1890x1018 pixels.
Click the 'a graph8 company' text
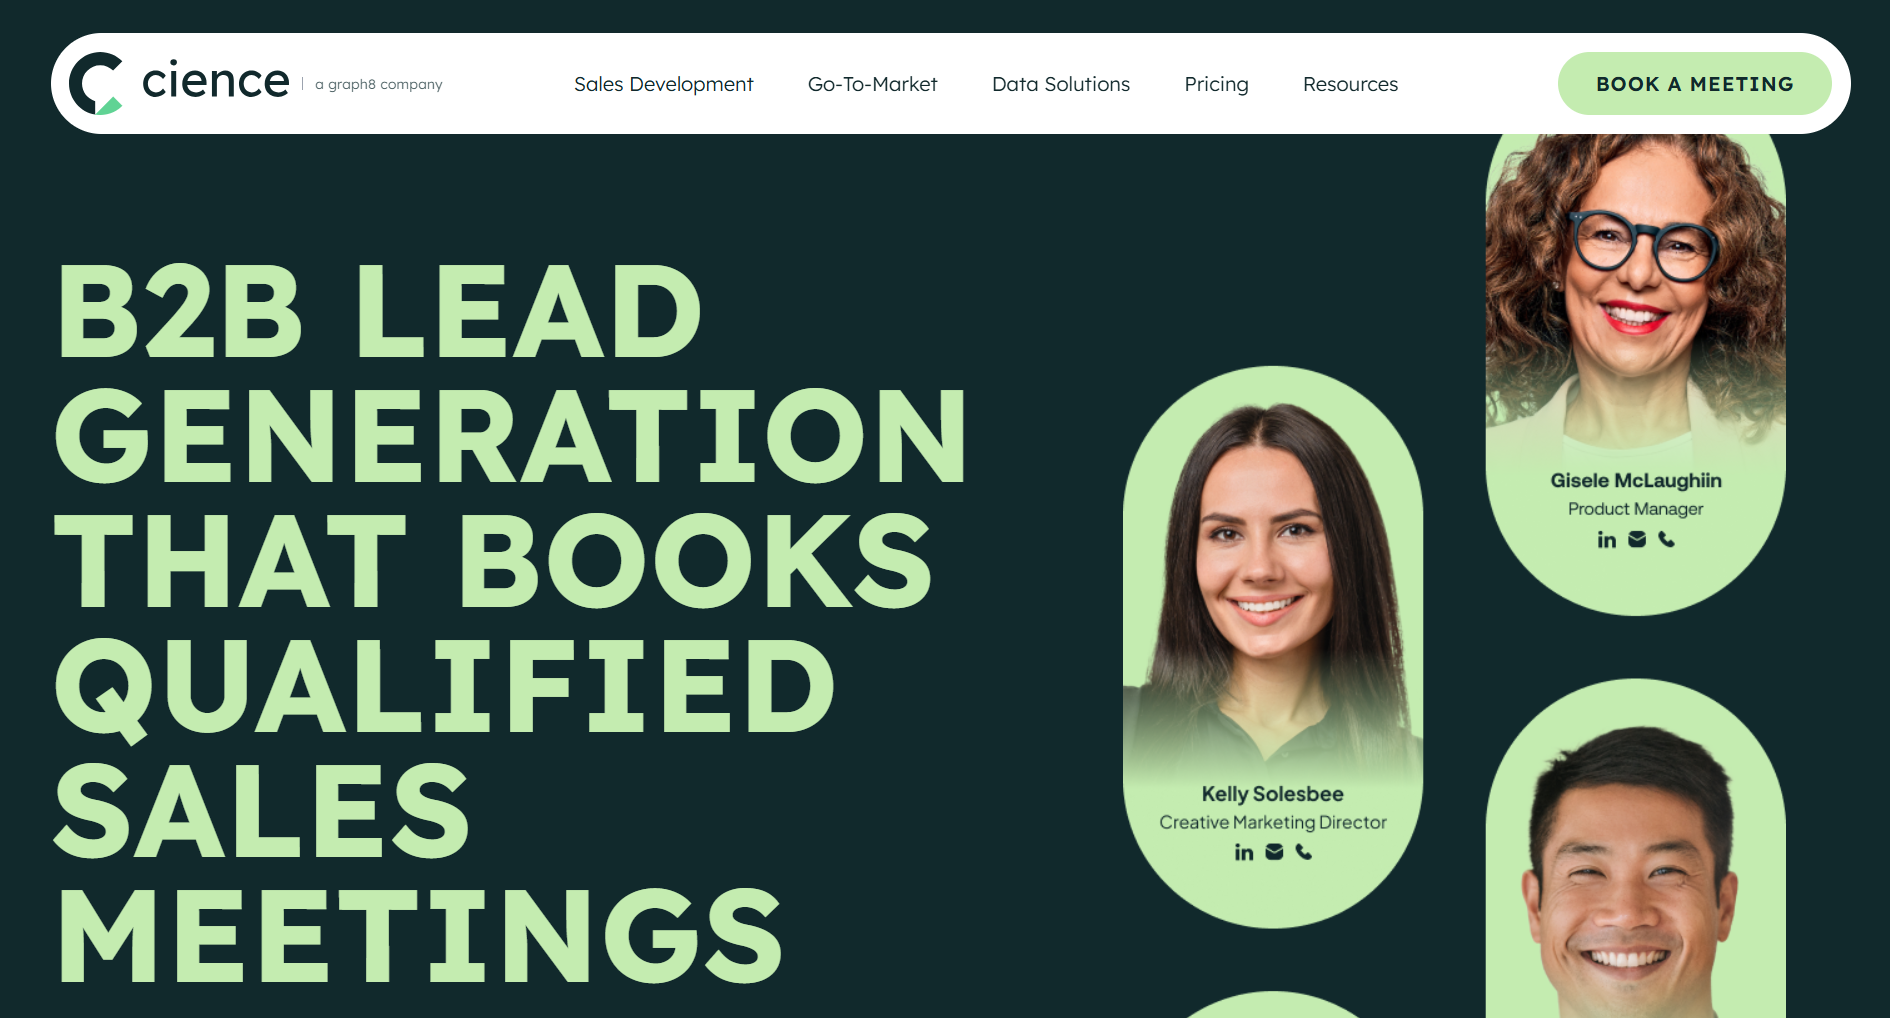(x=378, y=85)
